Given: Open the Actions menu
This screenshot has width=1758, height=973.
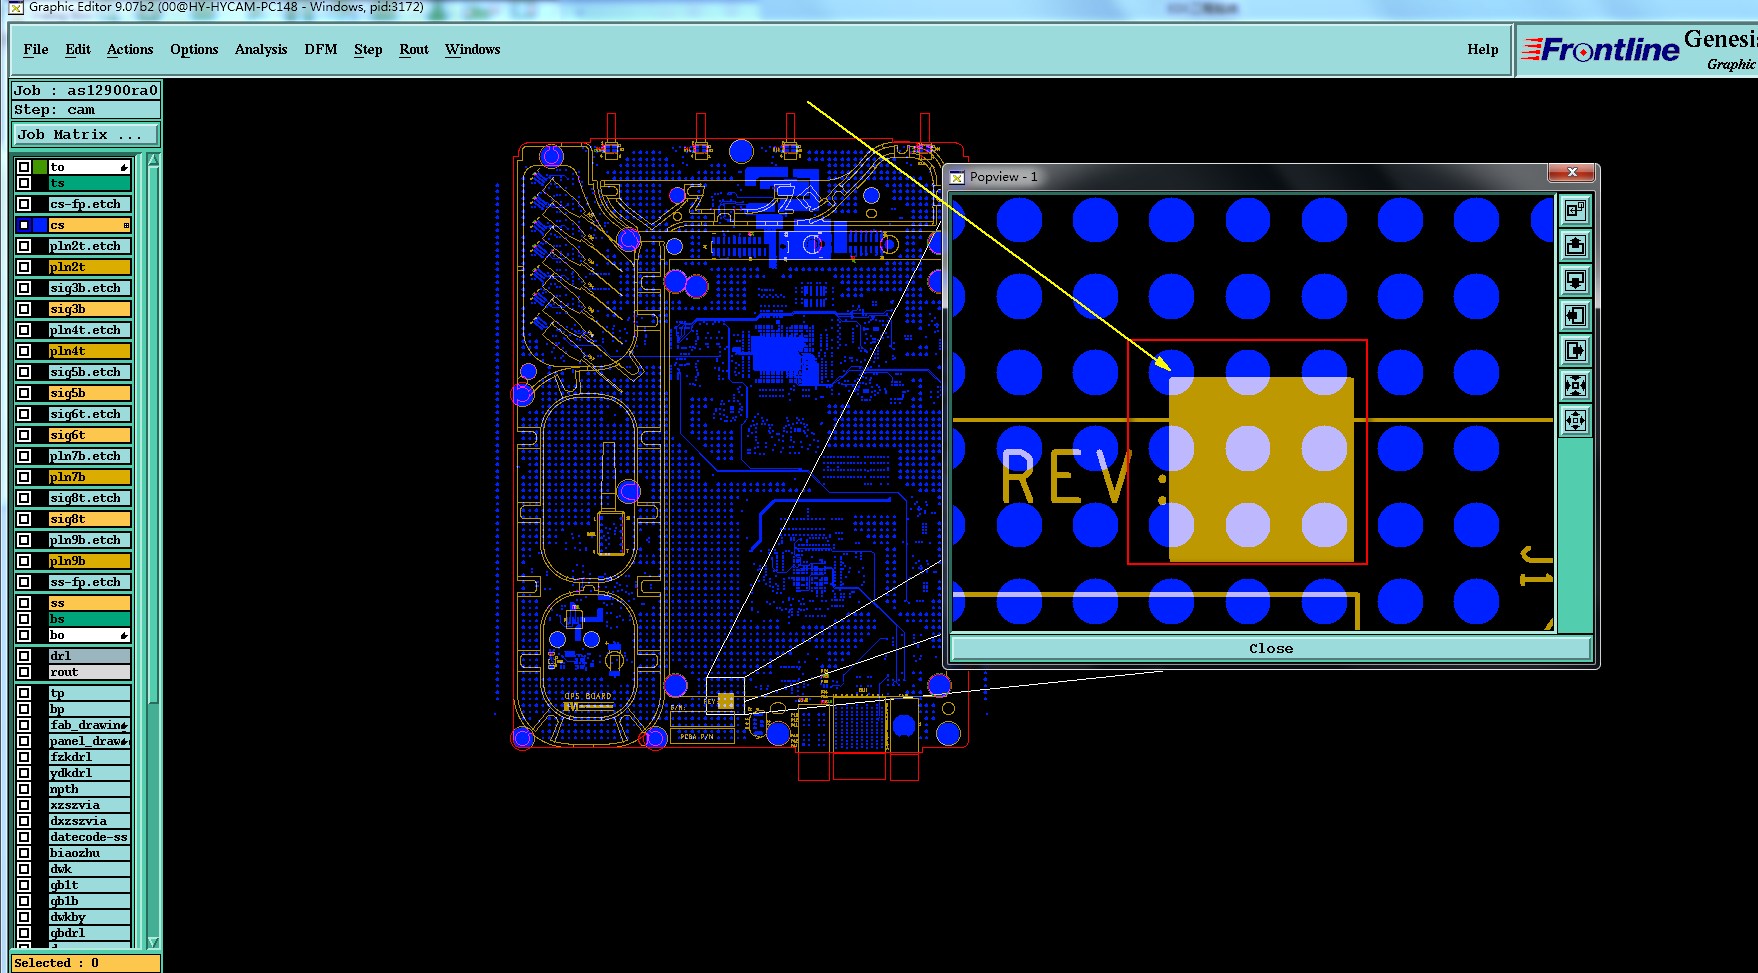Looking at the screenshot, I should pyautogui.click(x=130, y=49).
